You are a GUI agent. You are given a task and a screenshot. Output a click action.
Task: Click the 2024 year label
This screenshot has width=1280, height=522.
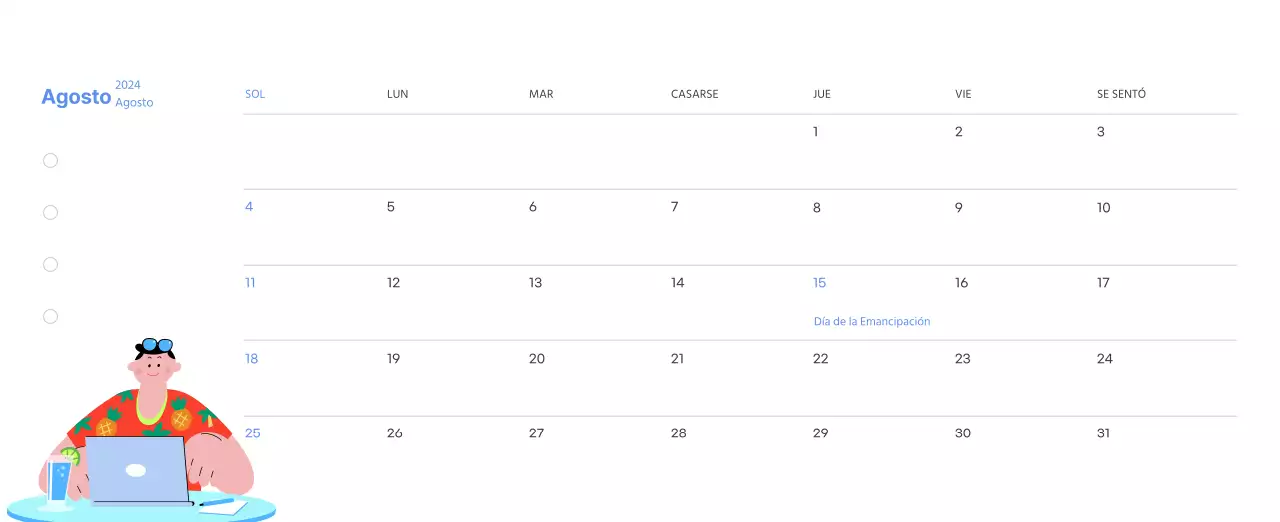tap(128, 85)
